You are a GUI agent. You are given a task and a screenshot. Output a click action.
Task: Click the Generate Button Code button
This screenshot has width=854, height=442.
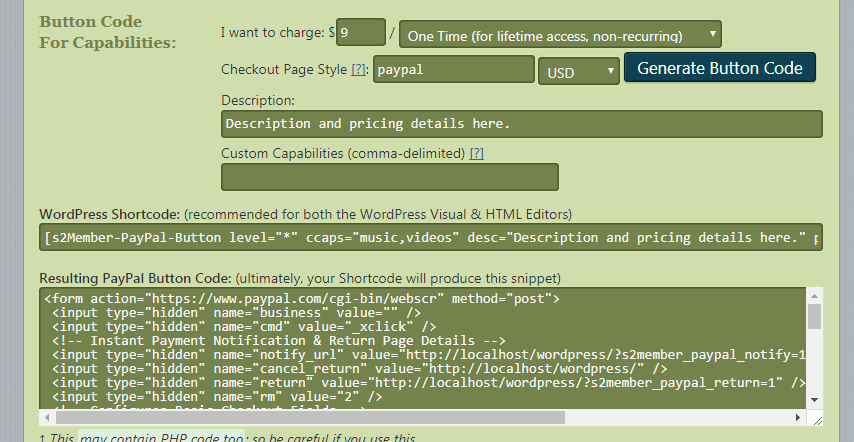pos(720,68)
